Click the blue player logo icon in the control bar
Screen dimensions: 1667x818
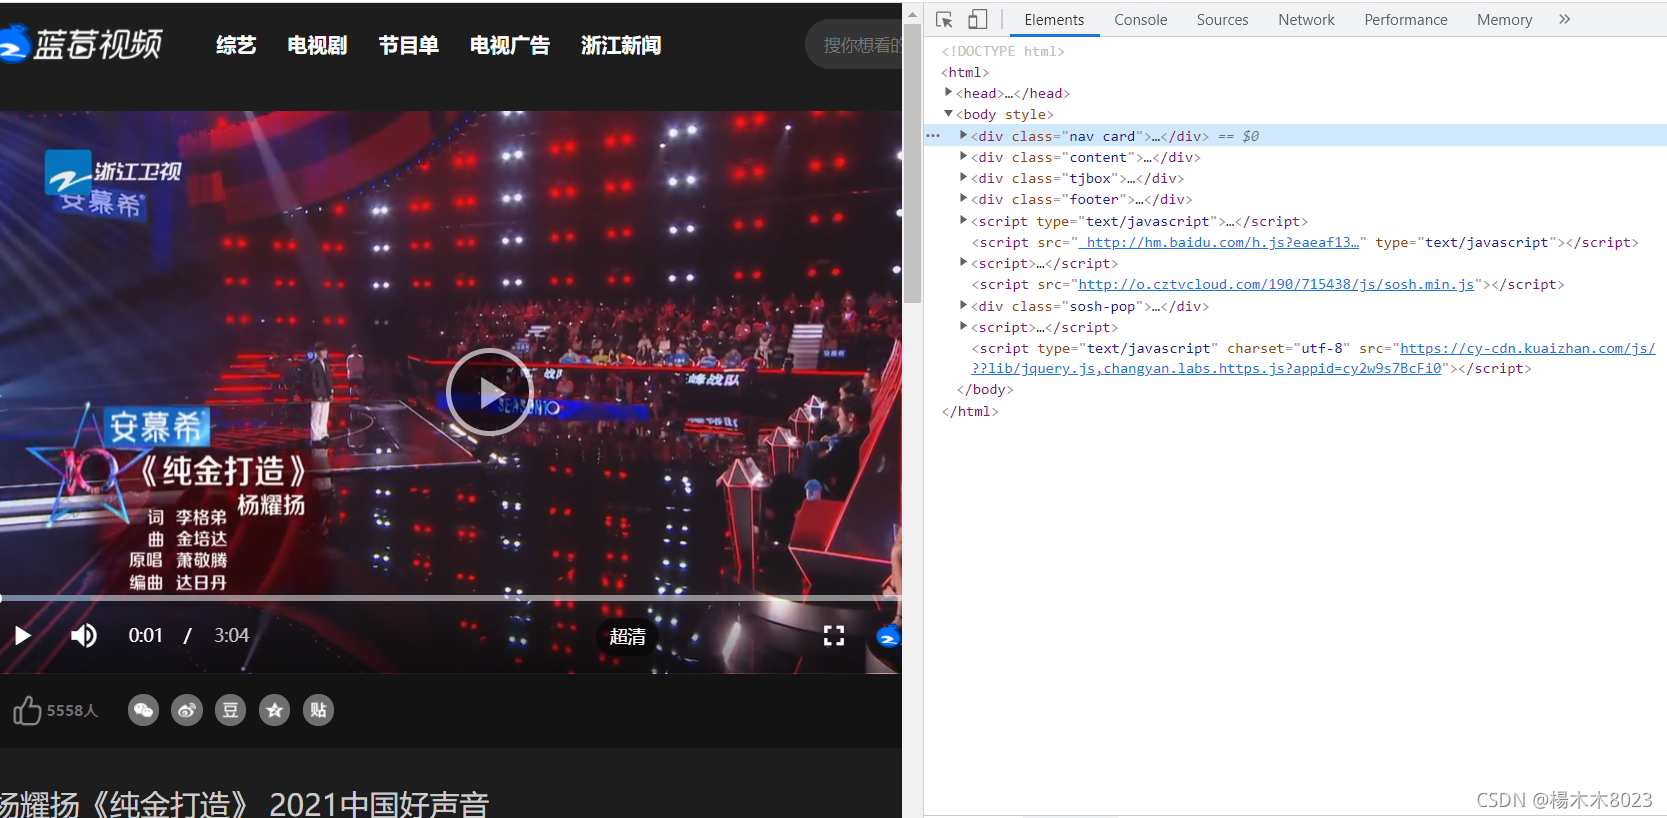coord(888,637)
